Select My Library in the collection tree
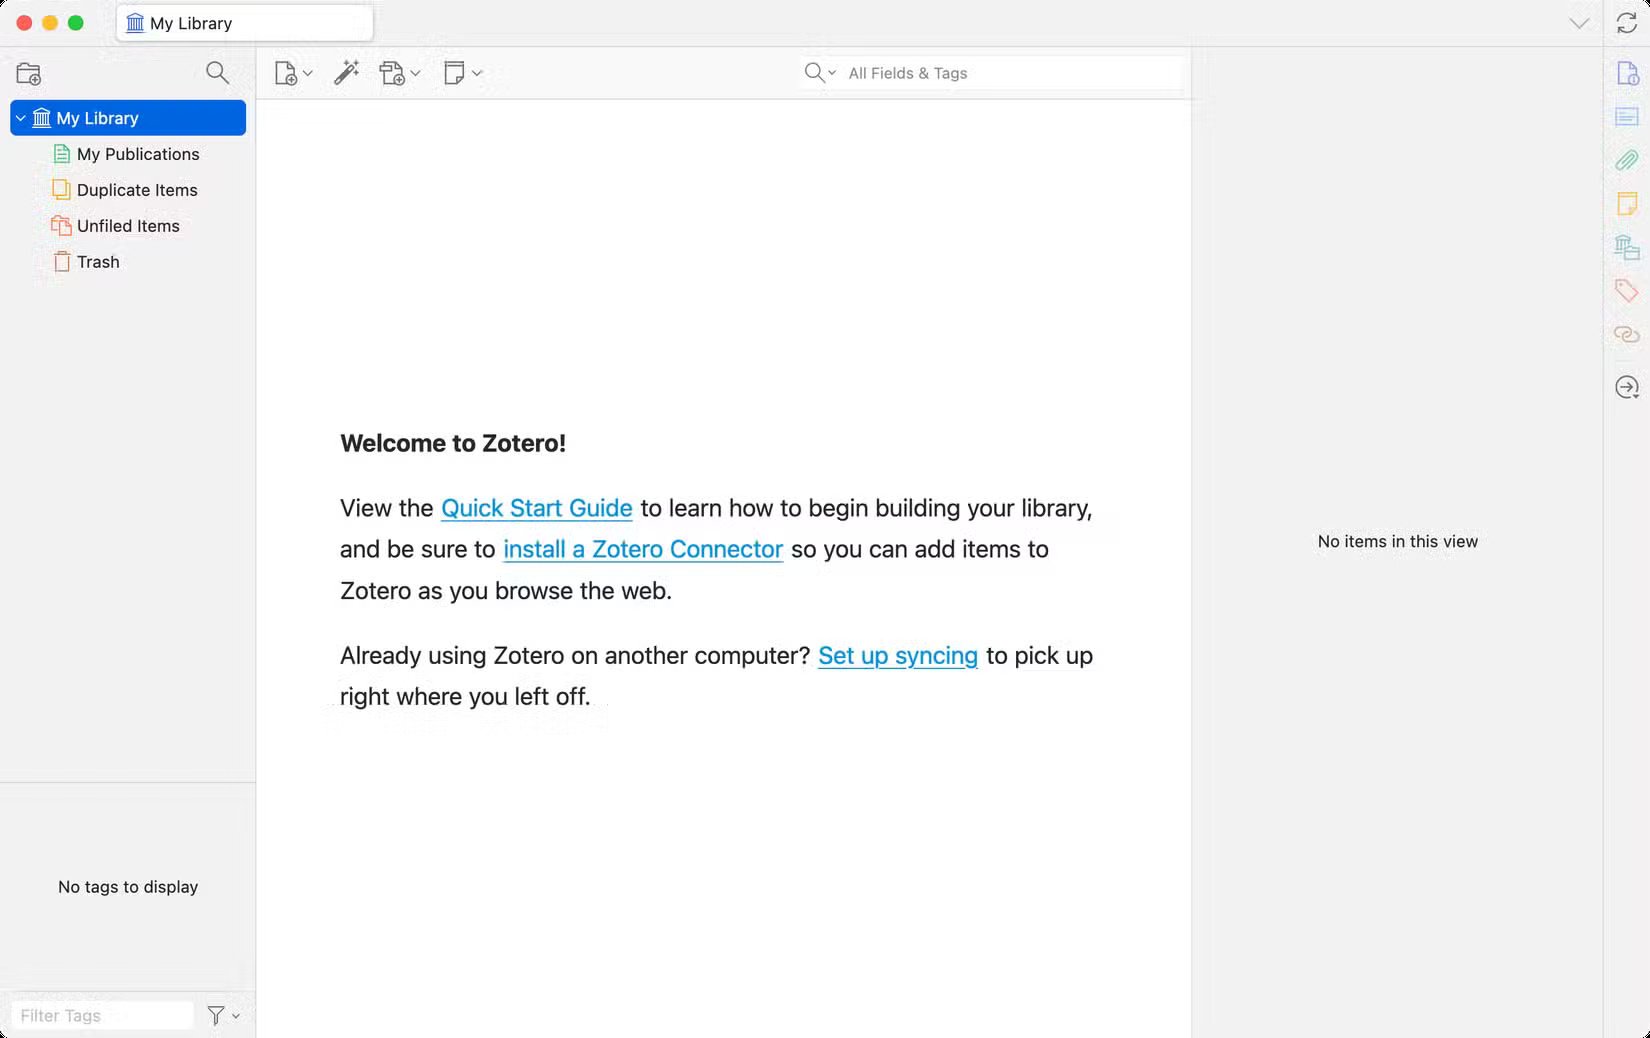Image resolution: width=1650 pixels, height=1038 pixels. click(128, 118)
